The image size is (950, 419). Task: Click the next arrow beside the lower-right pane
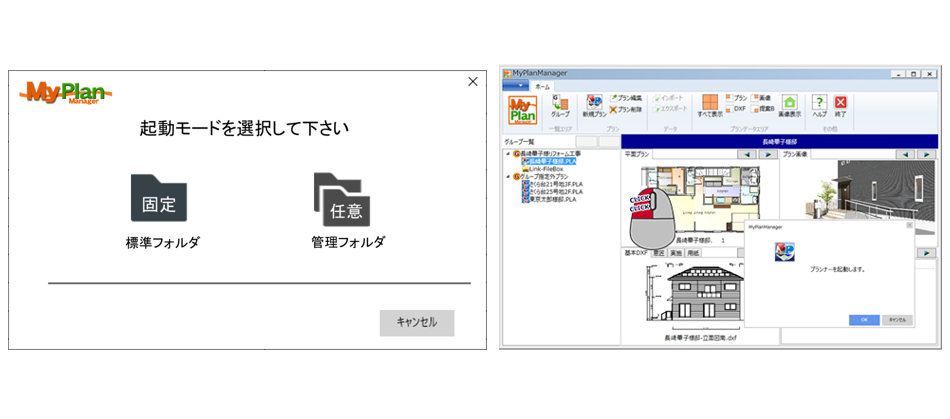(927, 252)
